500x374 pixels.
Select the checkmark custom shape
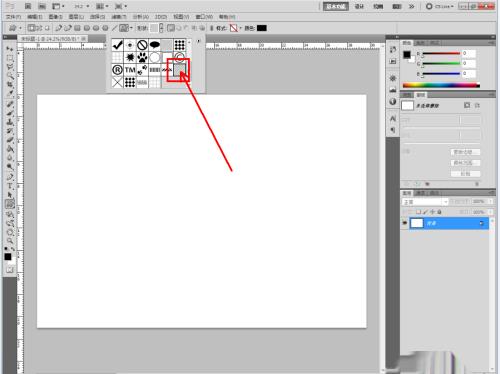point(117,45)
